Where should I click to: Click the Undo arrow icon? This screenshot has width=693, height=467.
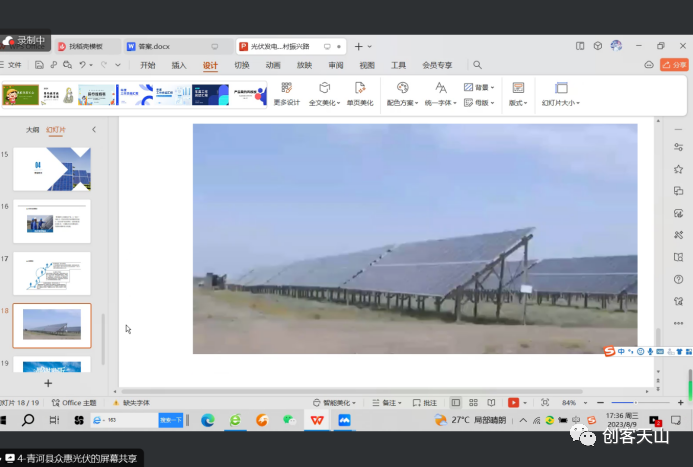[x=82, y=65]
